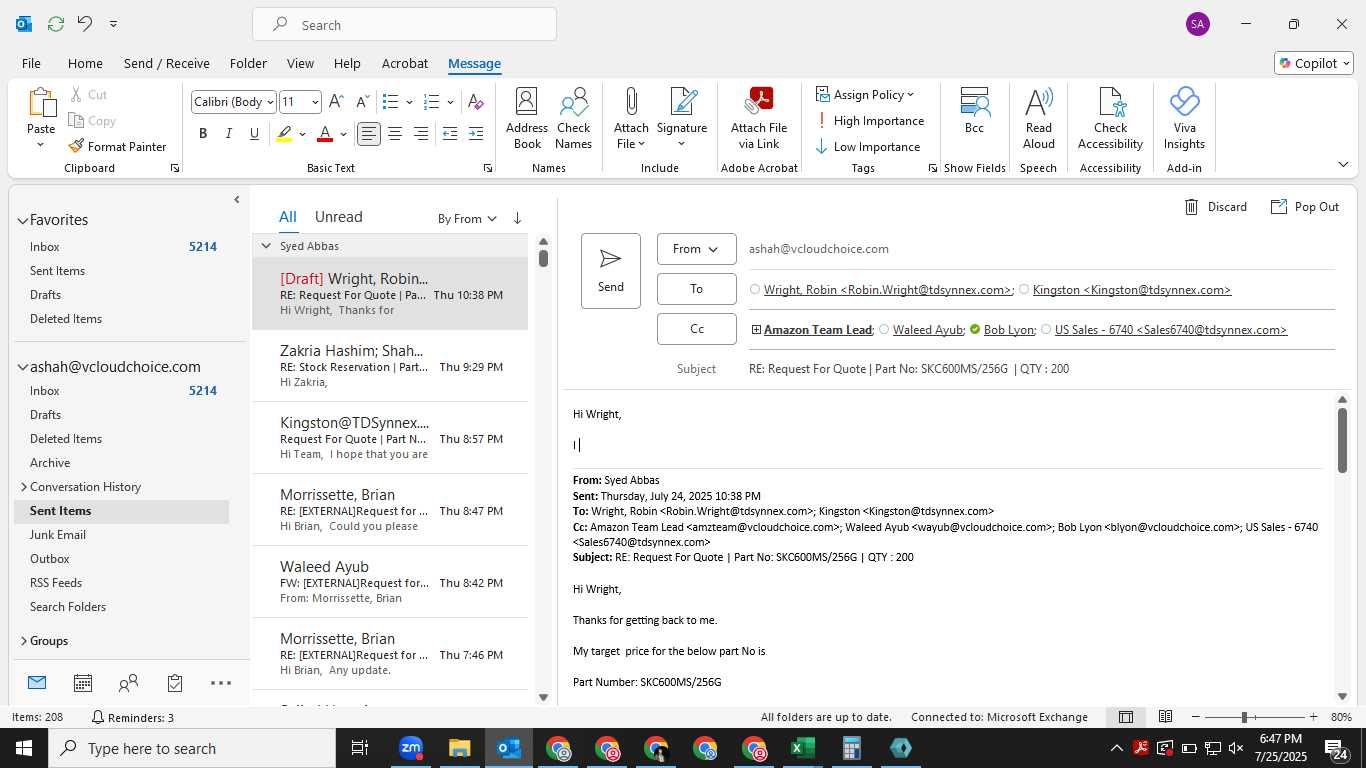
Task: Reverse sort order arrow in message list
Action: tap(517, 218)
